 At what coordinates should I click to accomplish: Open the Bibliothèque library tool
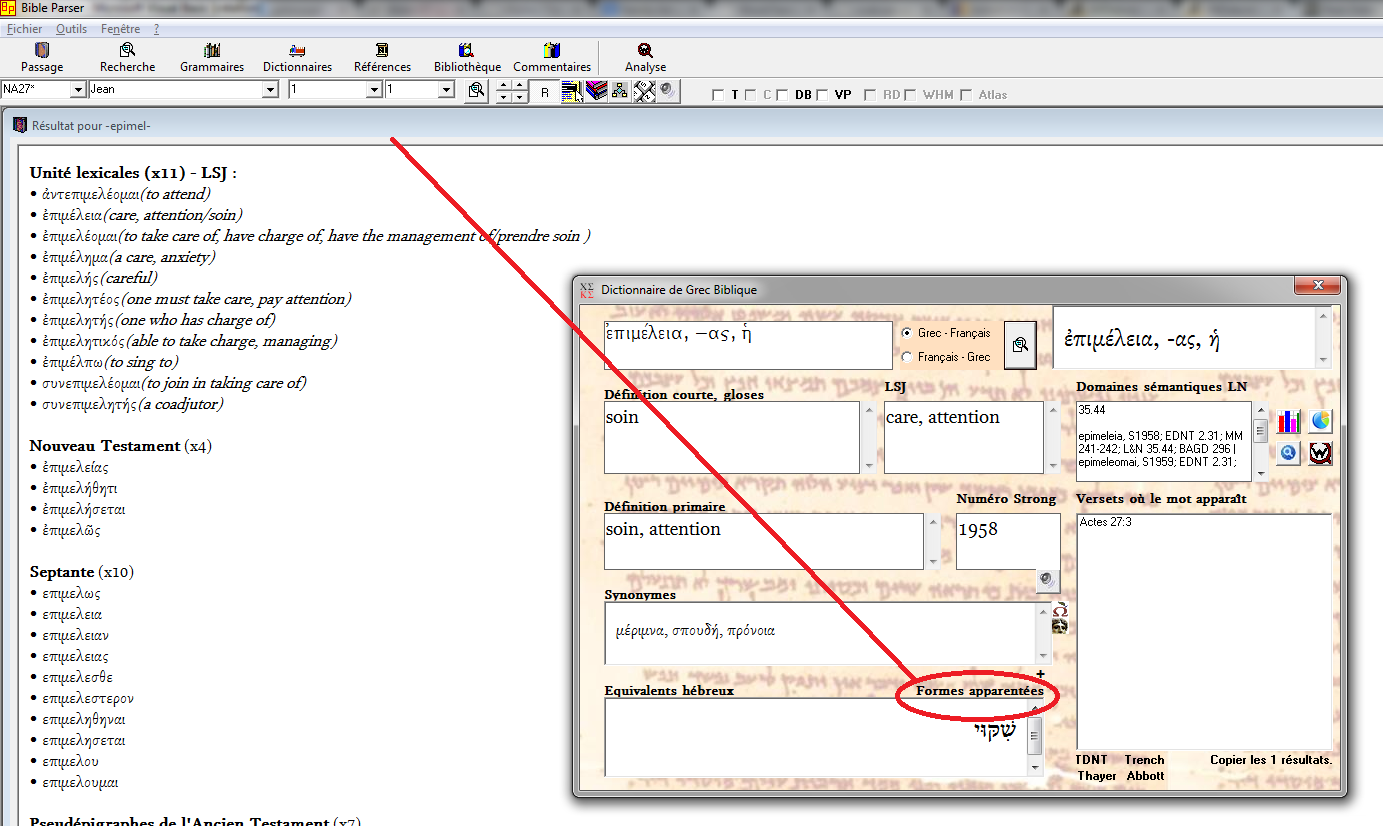pos(467,58)
